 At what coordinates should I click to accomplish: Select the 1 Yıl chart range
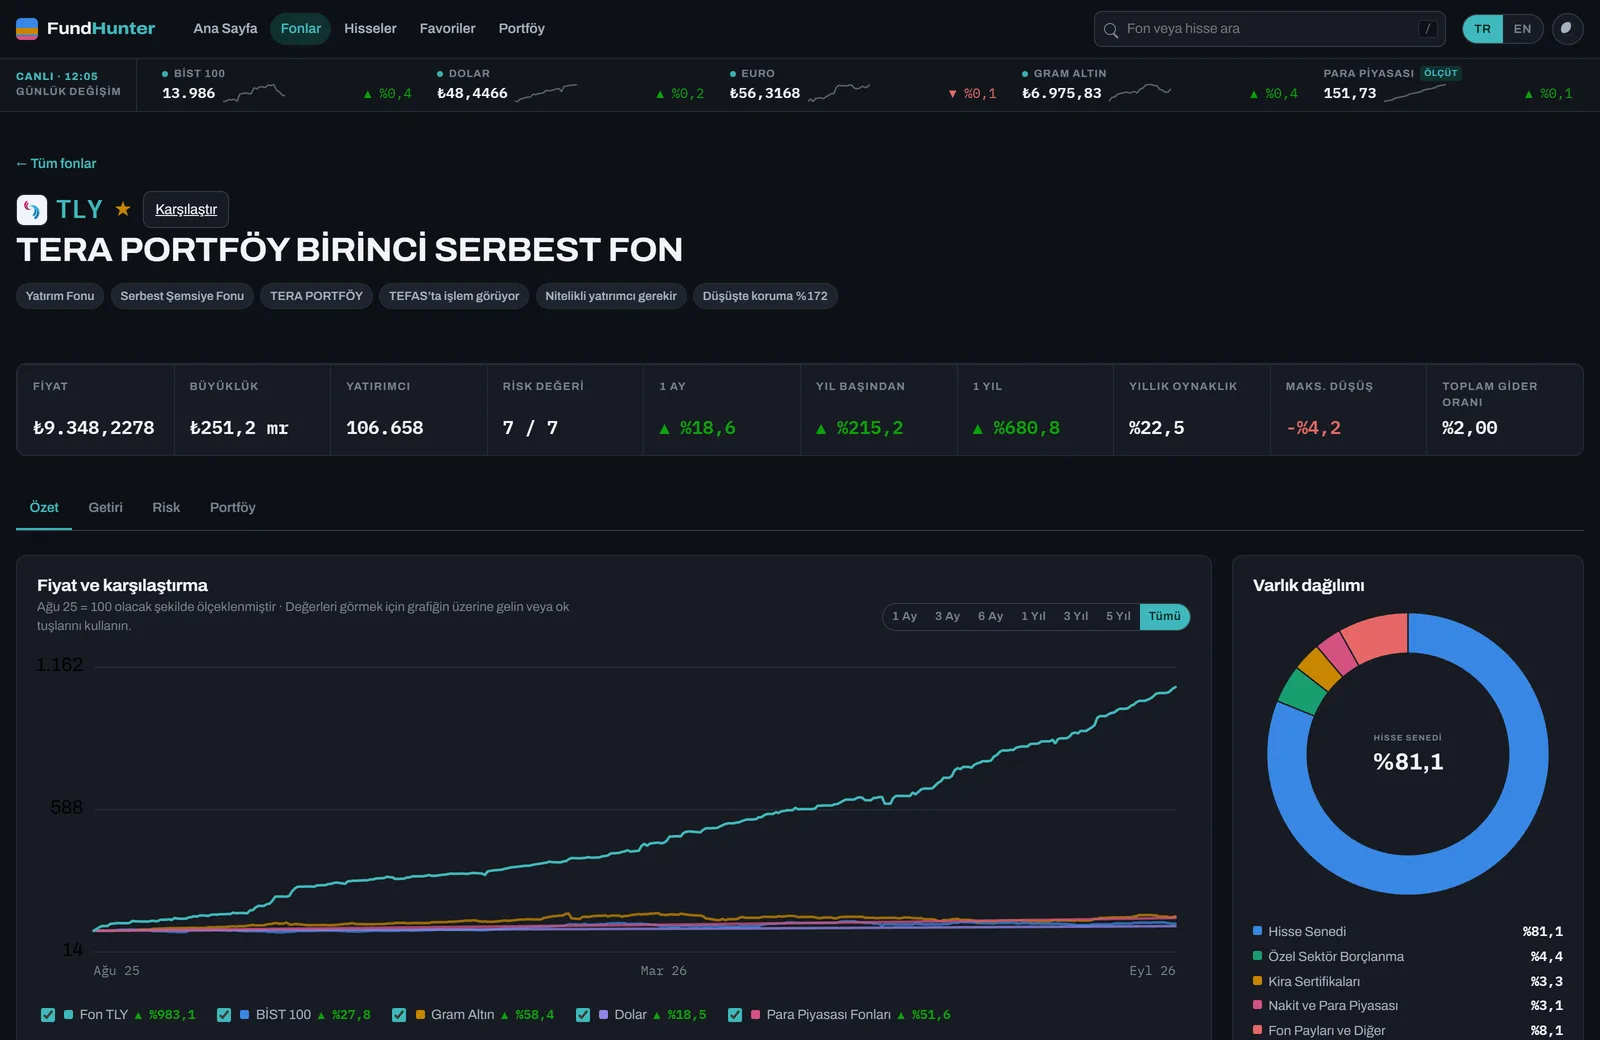(x=1033, y=616)
